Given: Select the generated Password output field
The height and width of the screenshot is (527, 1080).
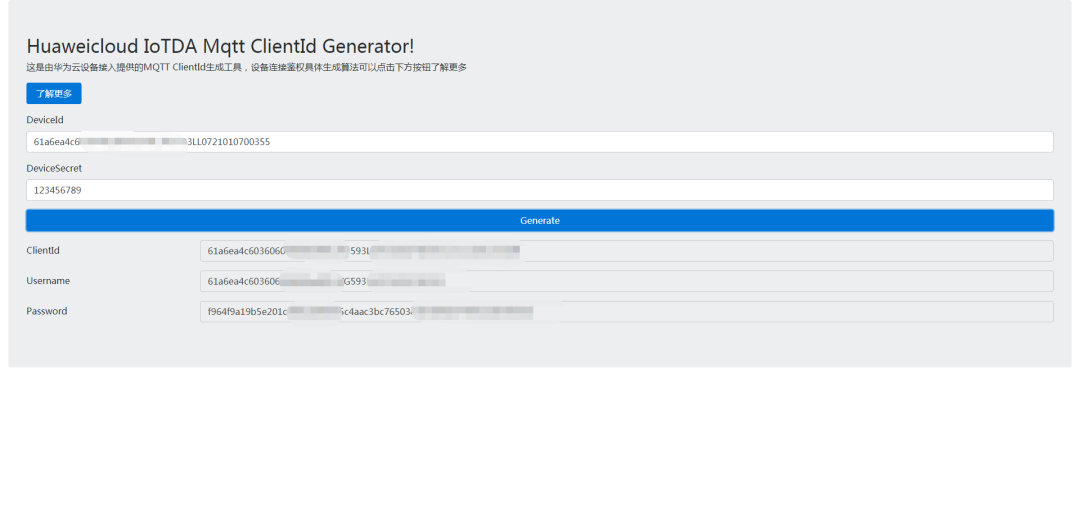Looking at the screenshot, I should point(626,311).
